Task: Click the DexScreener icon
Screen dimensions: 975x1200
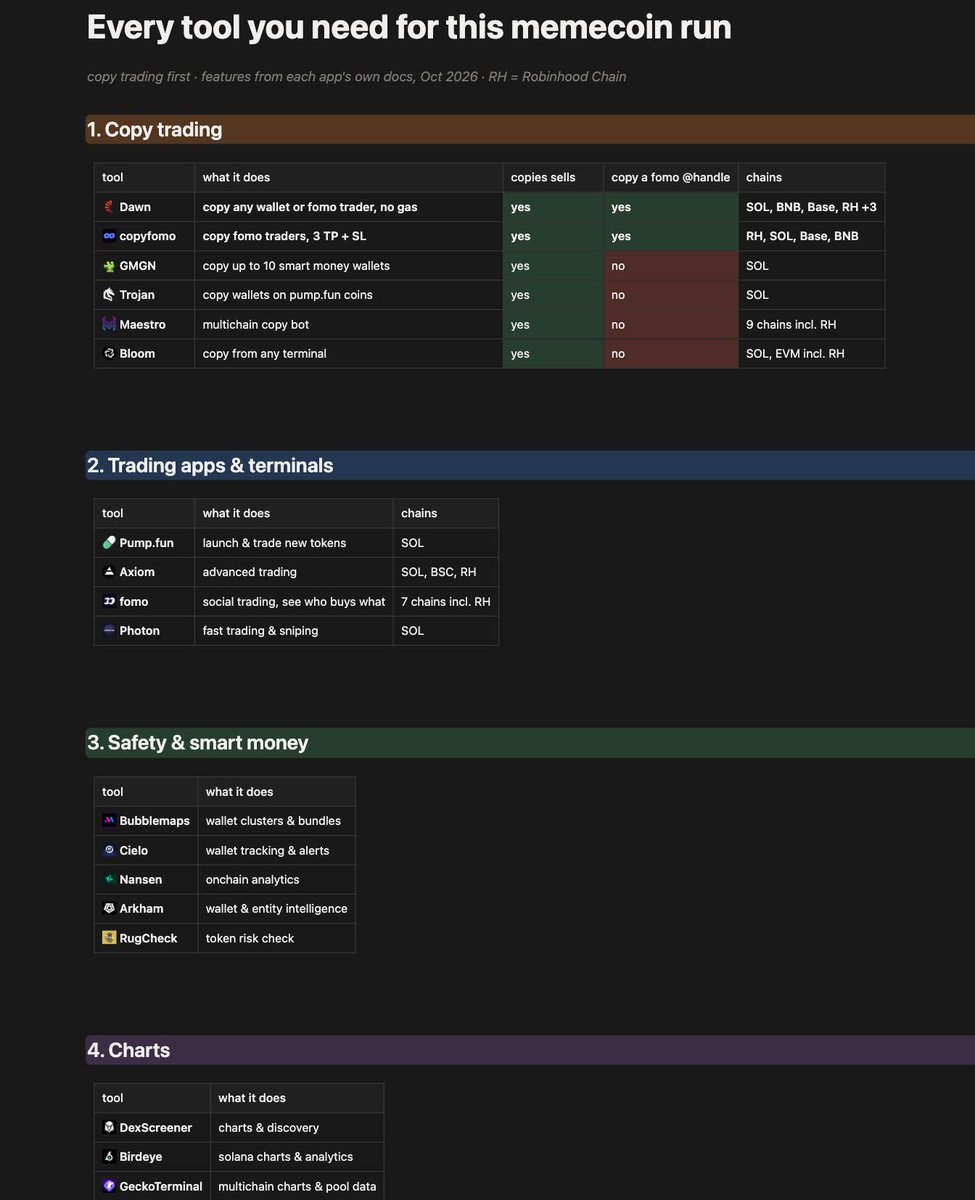Action: pyautogui.click(x=109, y=1127)
